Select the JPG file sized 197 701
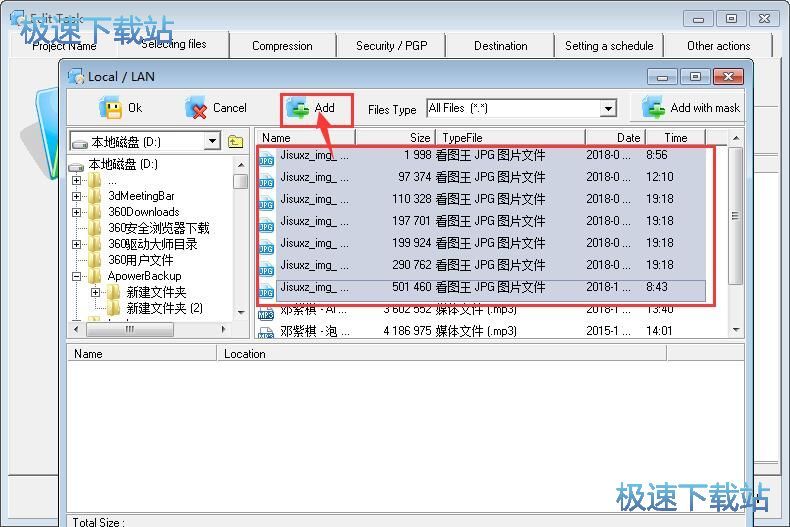 482,221
